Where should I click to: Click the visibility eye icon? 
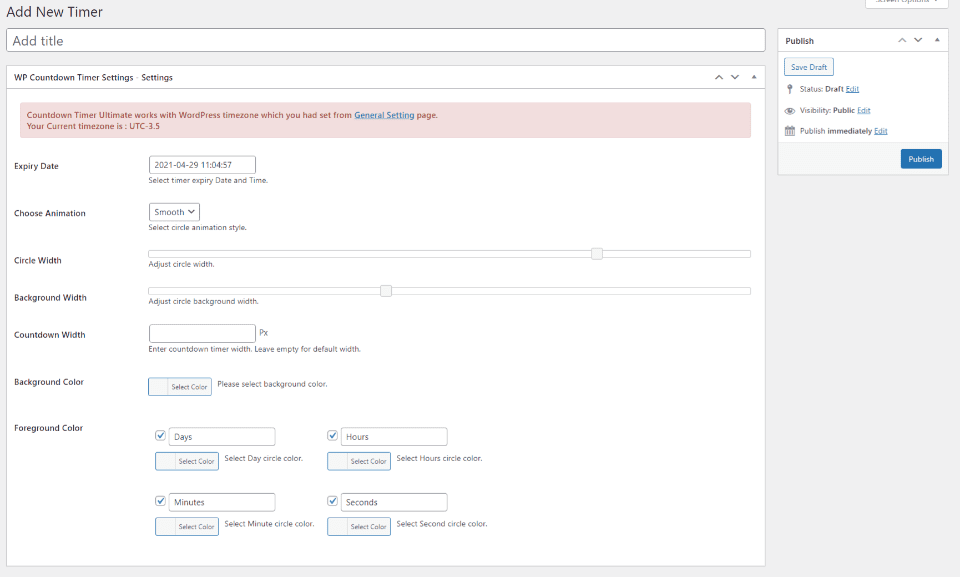click(x=790, y=111)
